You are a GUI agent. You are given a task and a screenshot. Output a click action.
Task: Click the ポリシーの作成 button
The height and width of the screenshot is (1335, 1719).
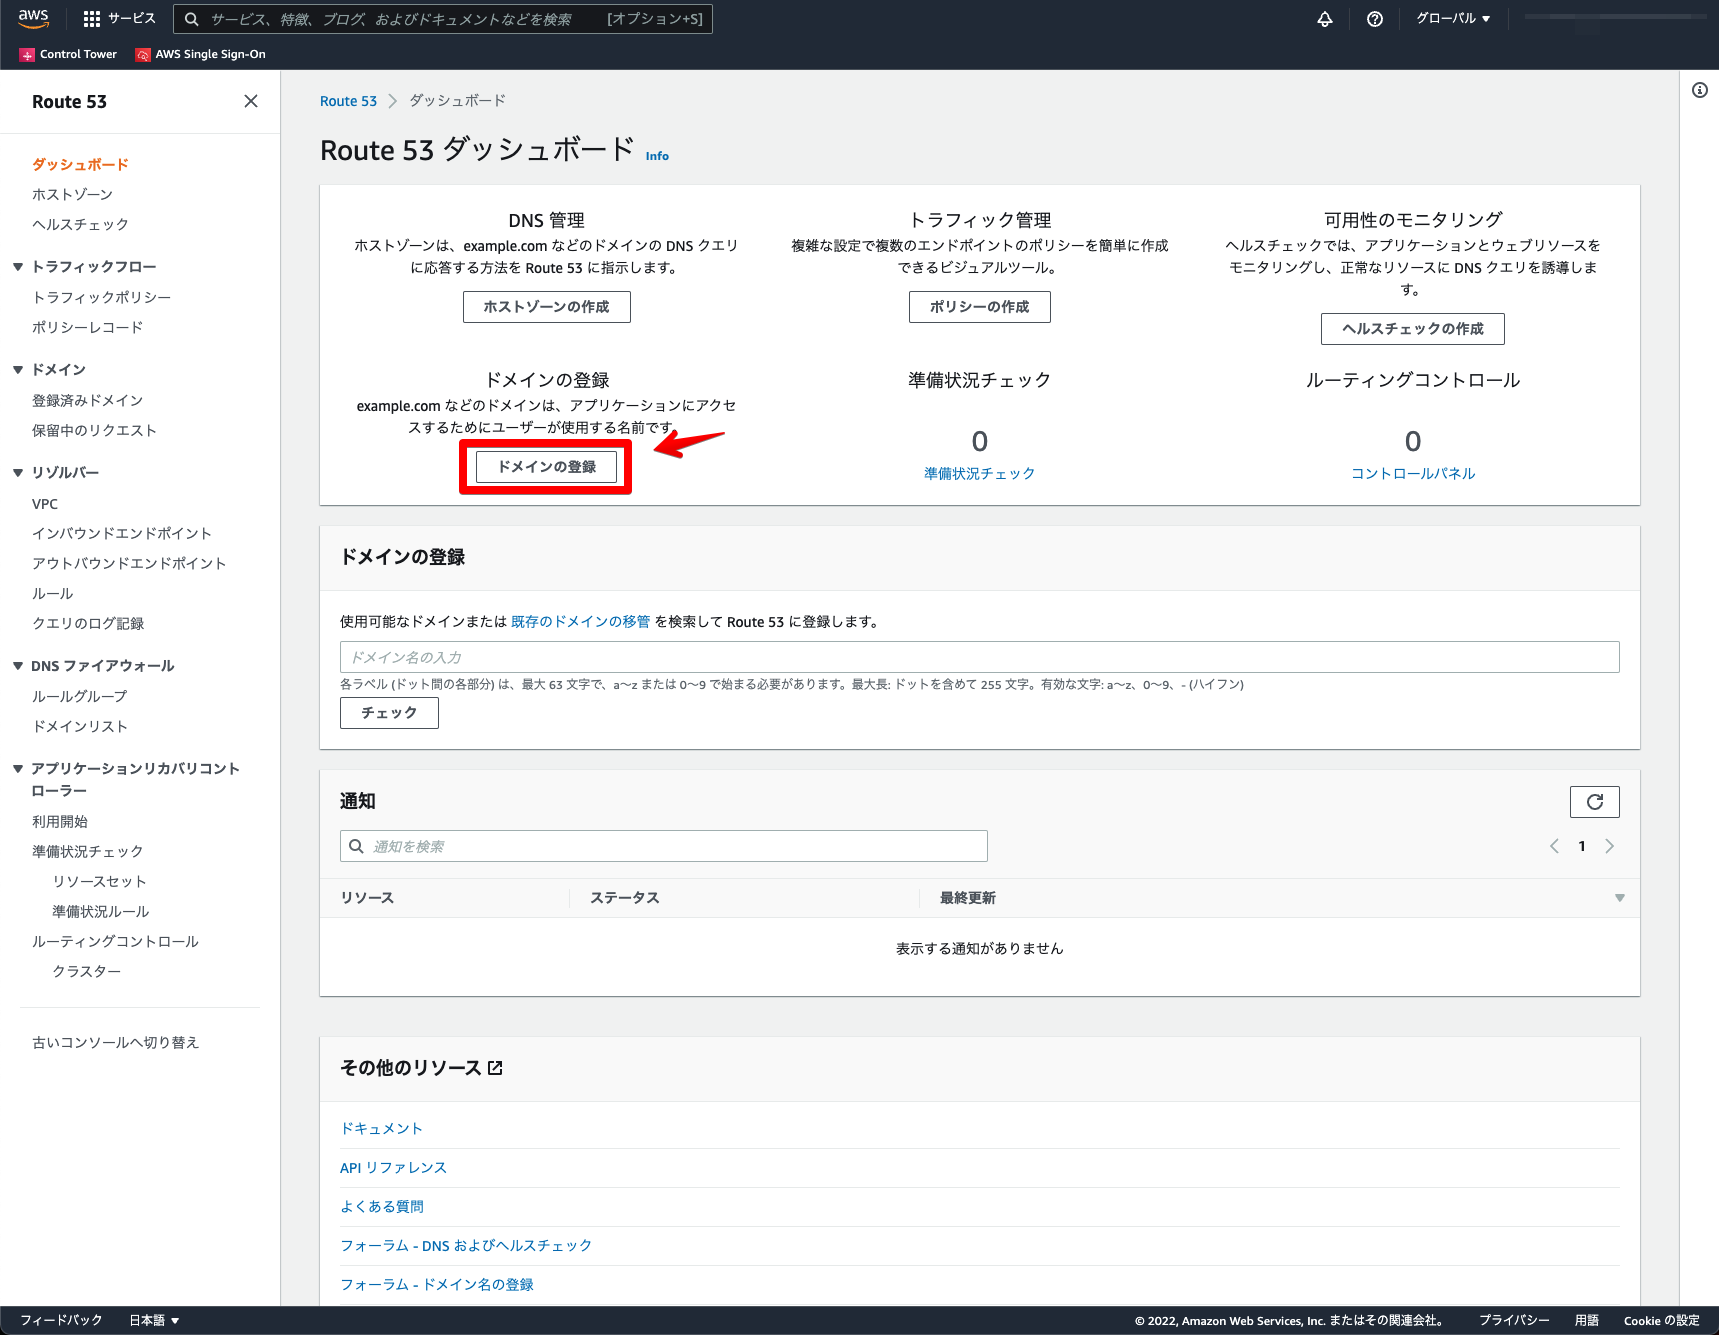point(979,307)
